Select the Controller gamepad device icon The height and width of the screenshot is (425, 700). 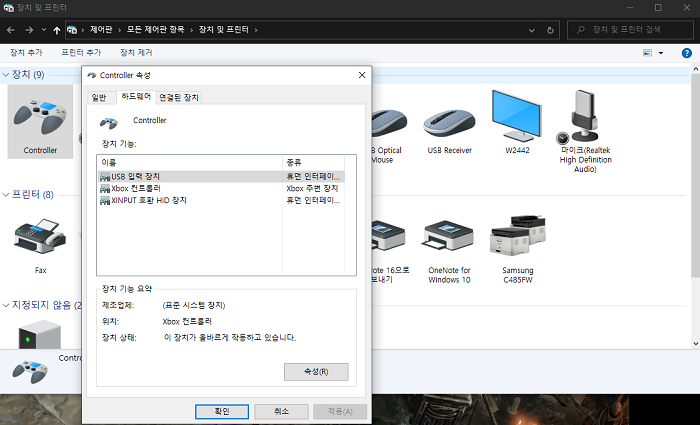(x=40, y=118)
